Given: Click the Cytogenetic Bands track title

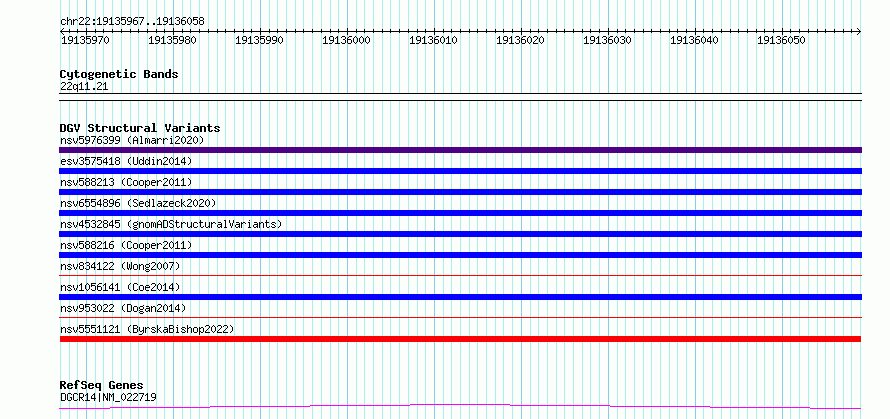Looking at the screenshot, I should pos(119,74).
